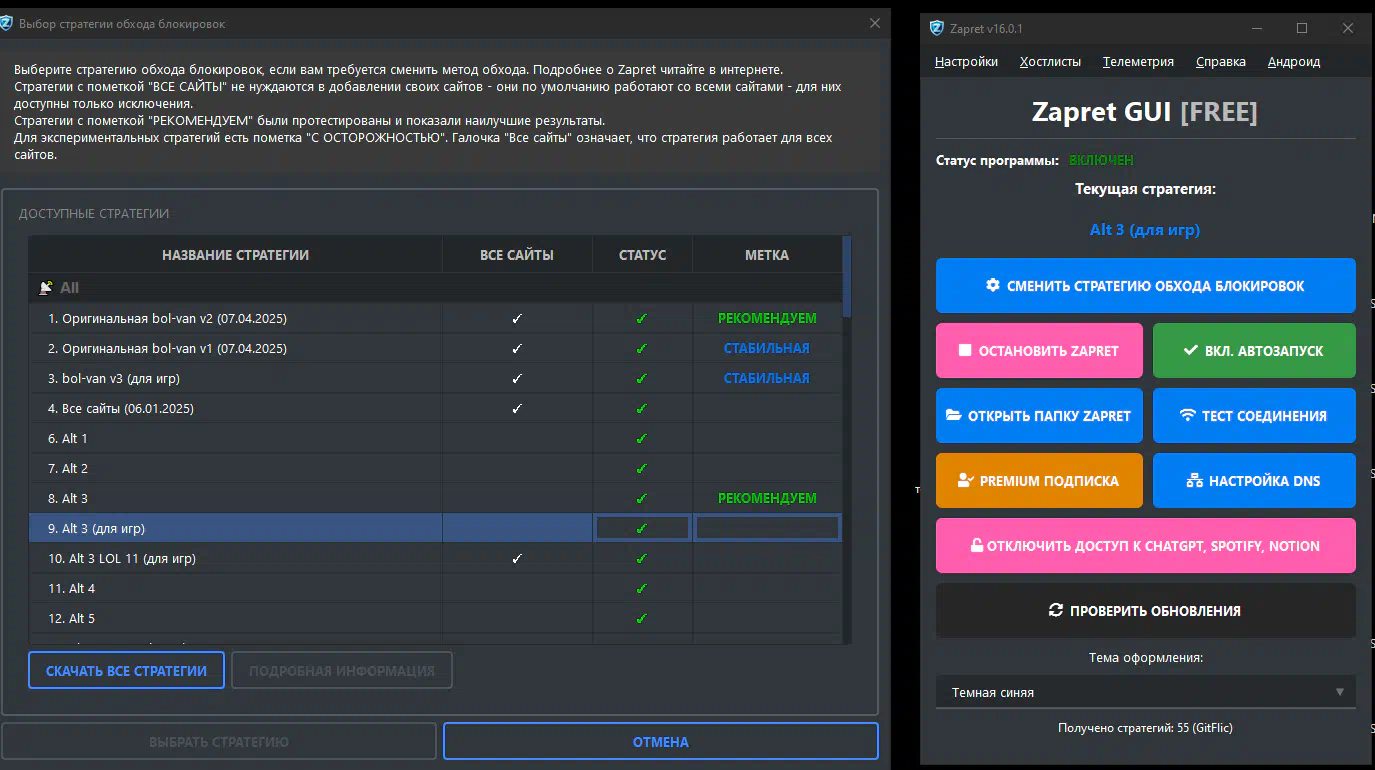This screenshot has width=1375, height=770.
Task: Select strategy 7. Alt 2
Action: [x=436, y=468]
